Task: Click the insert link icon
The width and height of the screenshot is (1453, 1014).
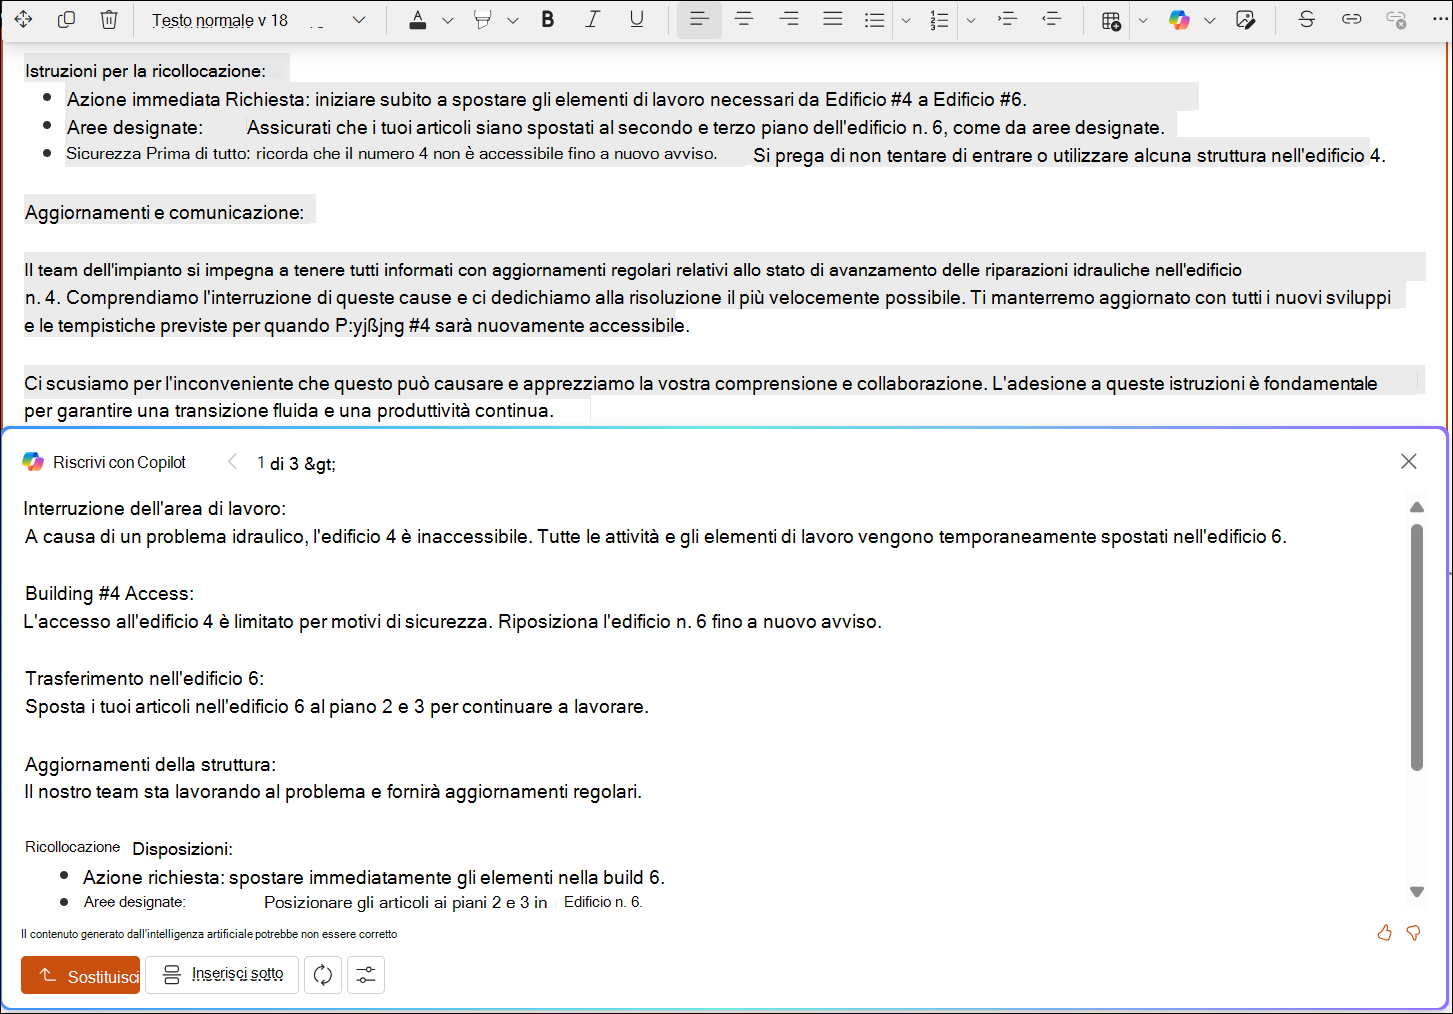Action: coord(1352,20)
